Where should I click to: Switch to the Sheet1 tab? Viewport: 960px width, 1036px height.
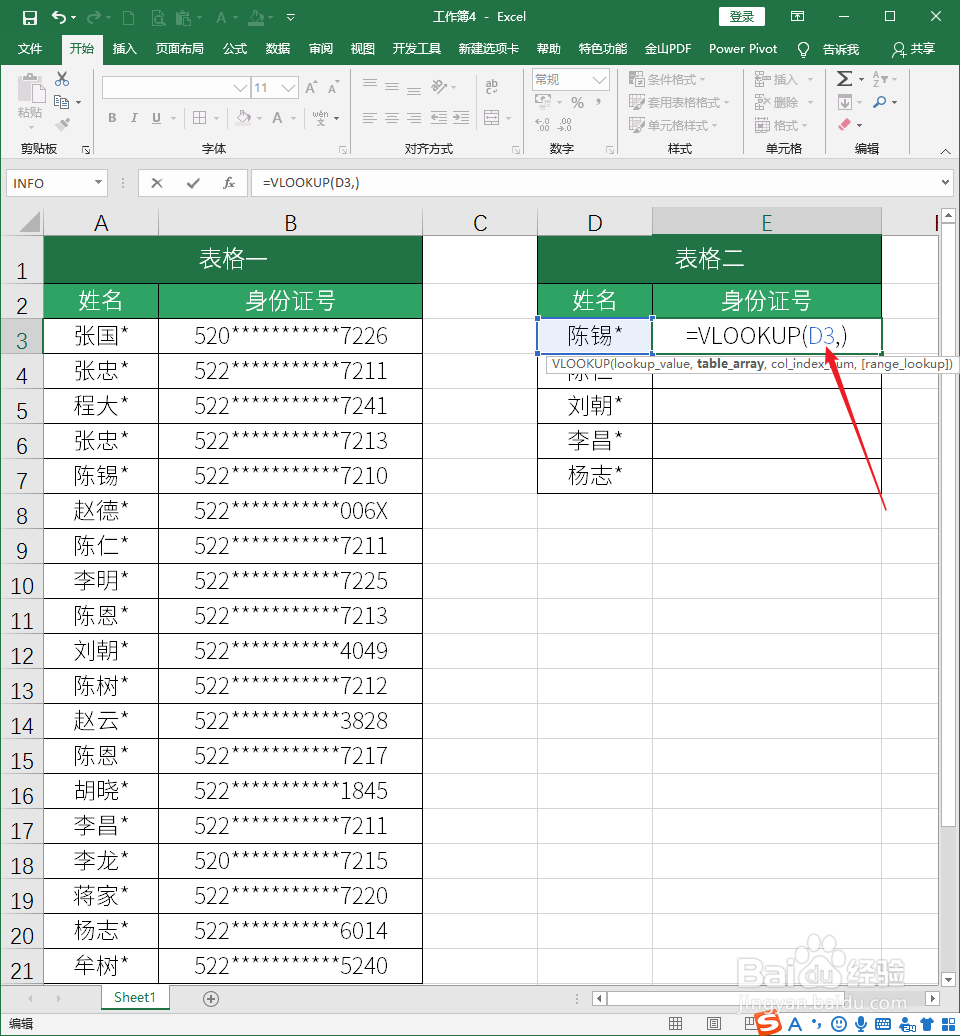coord(134,997)
